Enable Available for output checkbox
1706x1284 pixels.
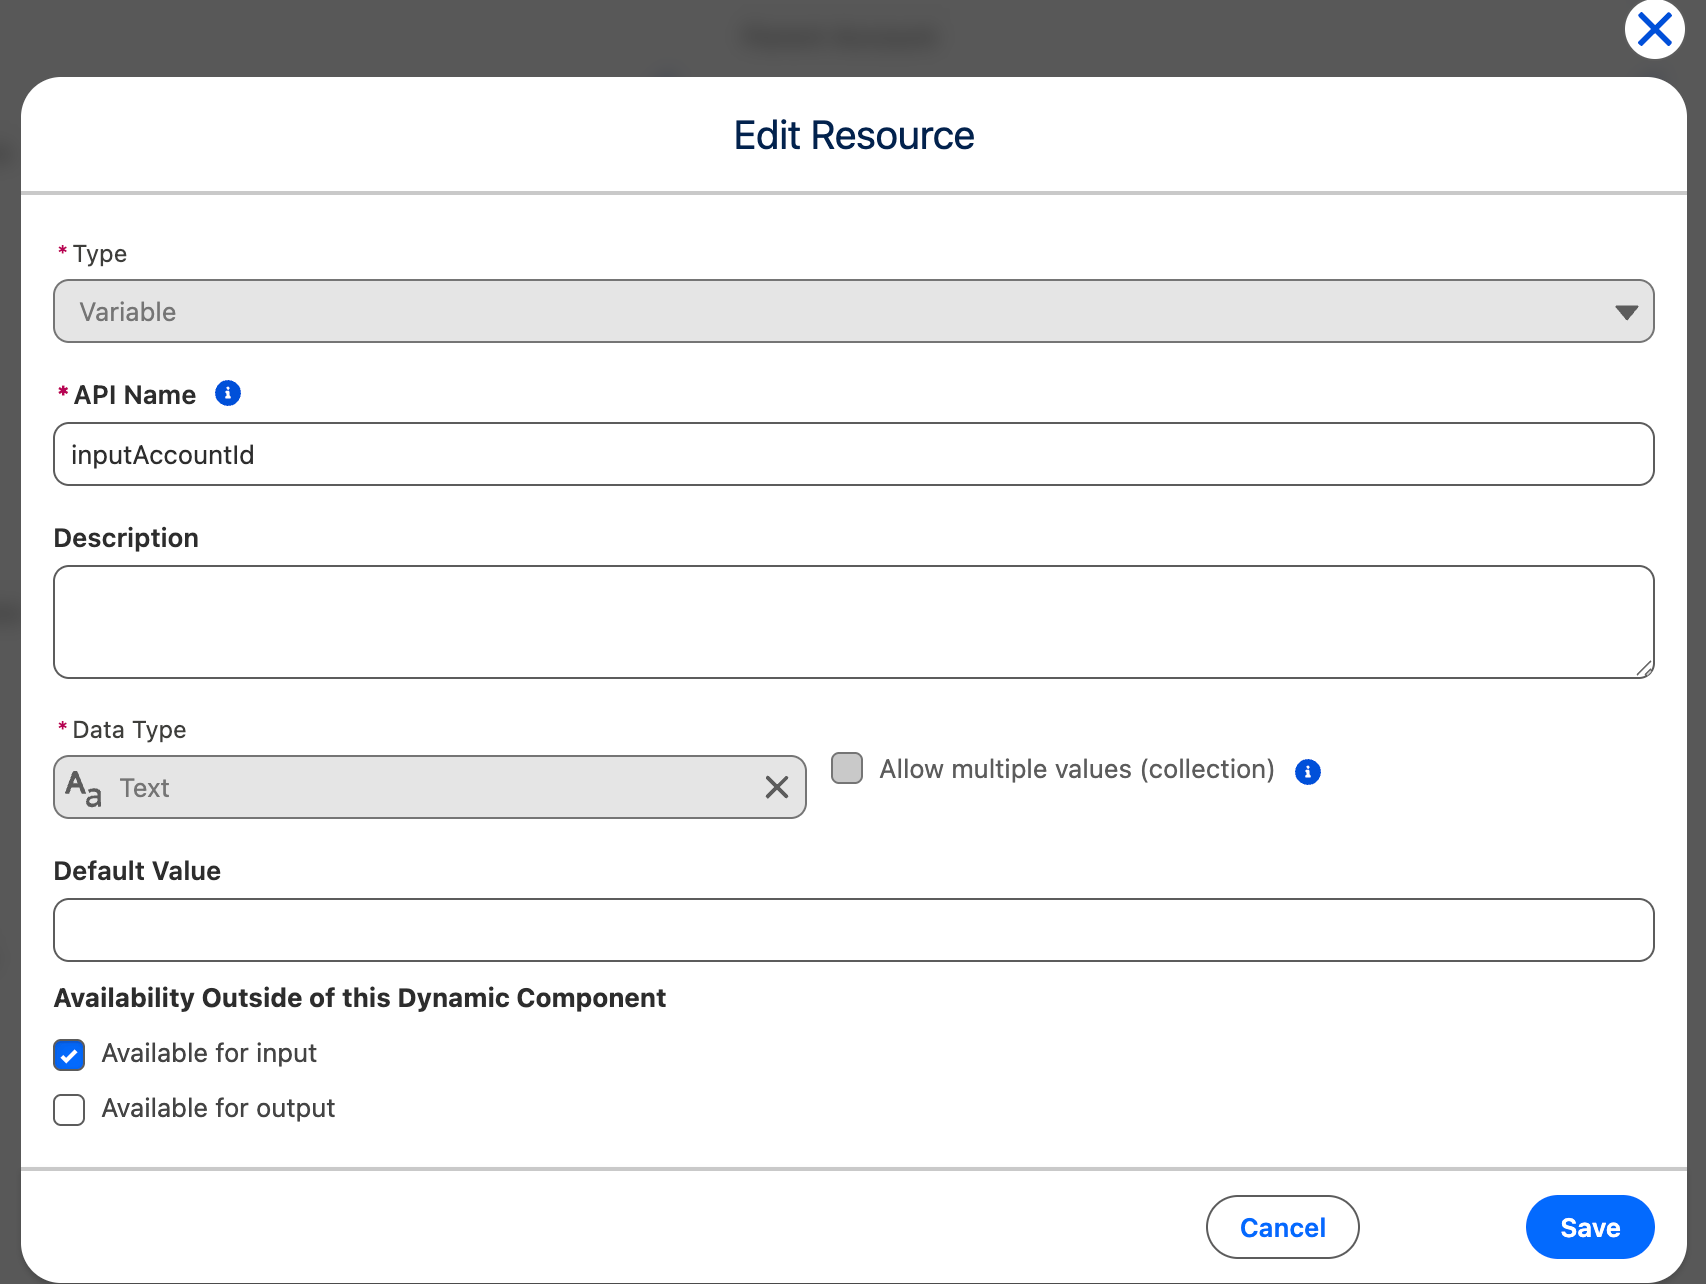(69, 1109)
